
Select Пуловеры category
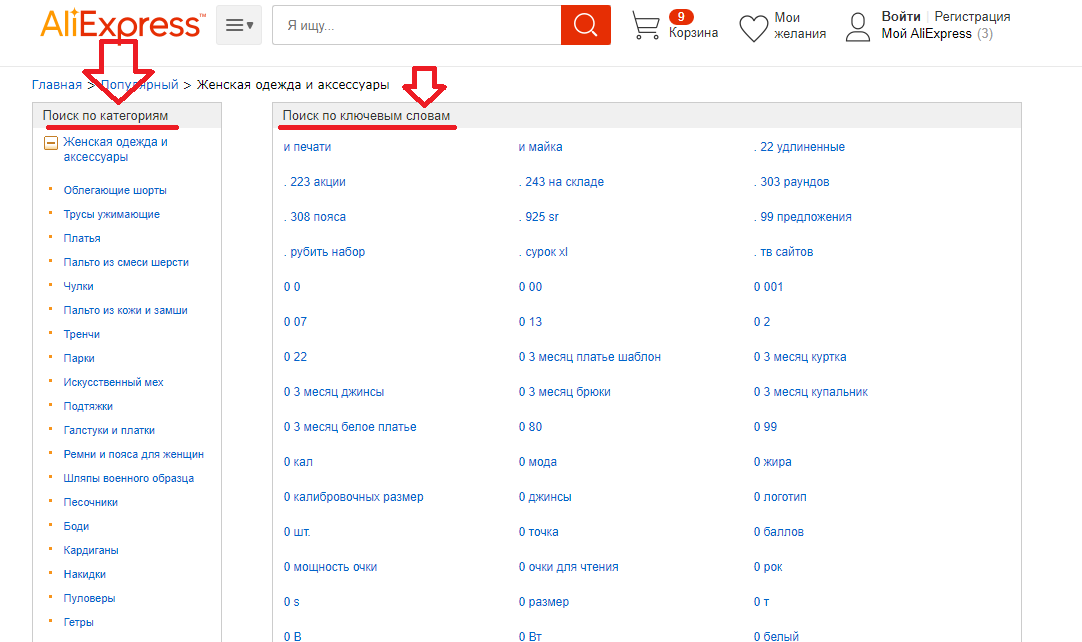pyautogui.click(x=89, y=599)
